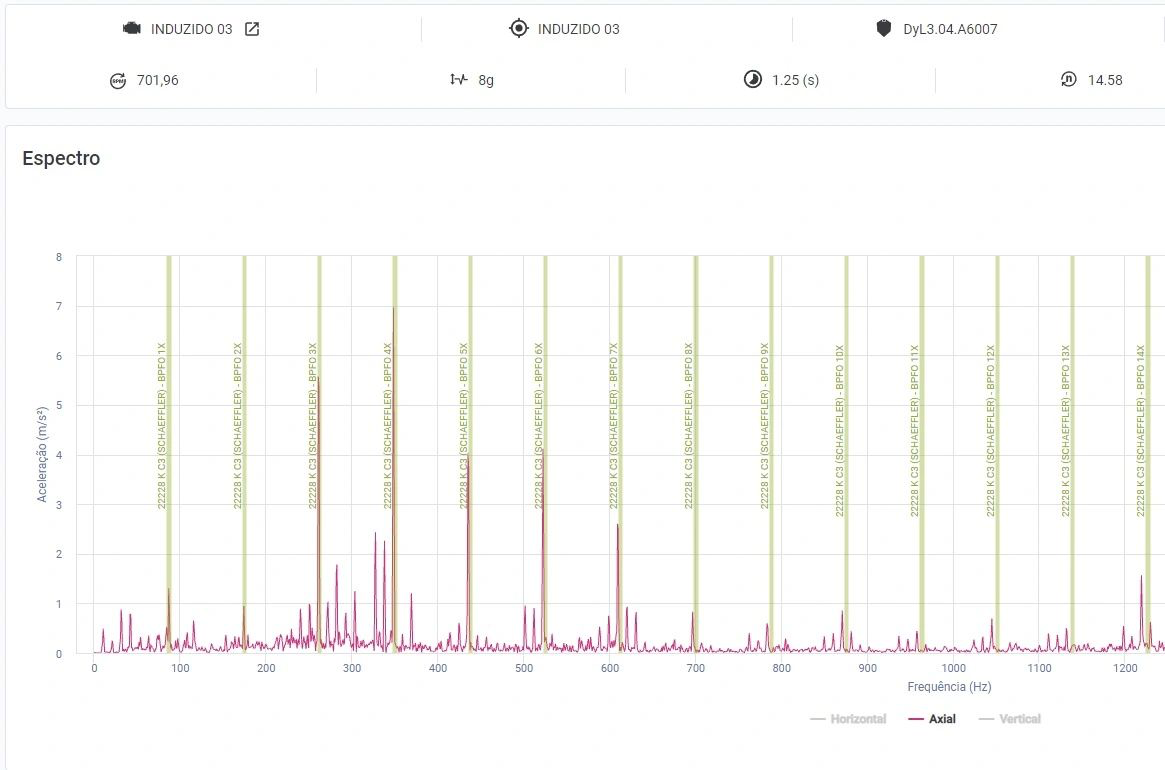Click the dynamic range icon beside 8g
Image resolution: width=1165 pixels, height=770 pixels.
point(458,80)
